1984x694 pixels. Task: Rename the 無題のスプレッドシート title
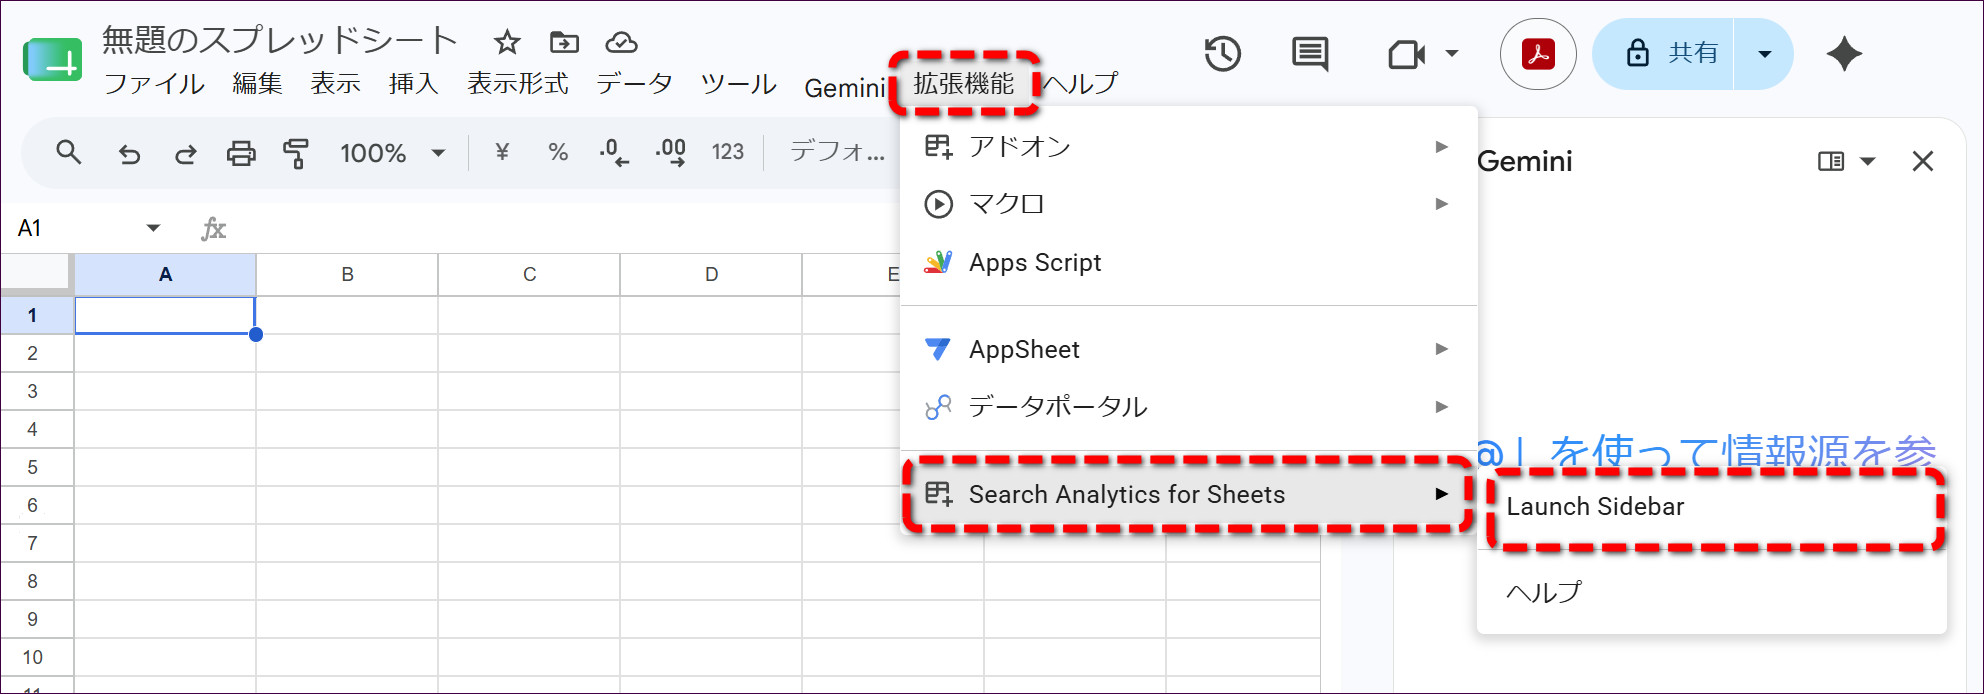(279, 40)
